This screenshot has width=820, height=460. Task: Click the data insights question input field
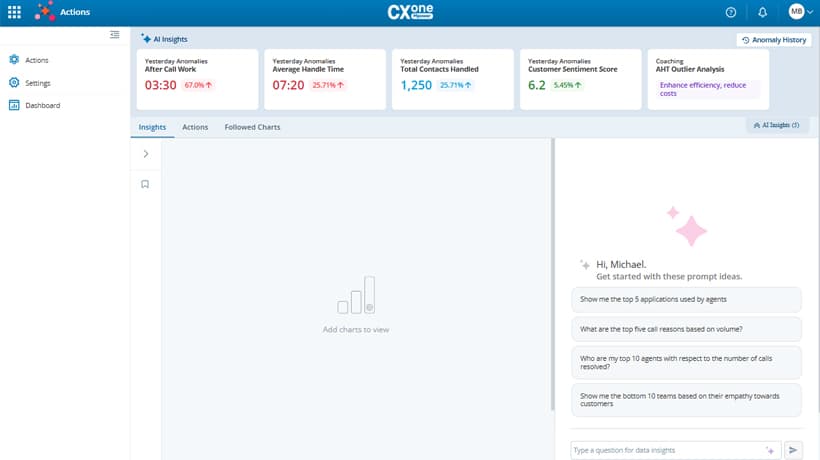(665, 450)
